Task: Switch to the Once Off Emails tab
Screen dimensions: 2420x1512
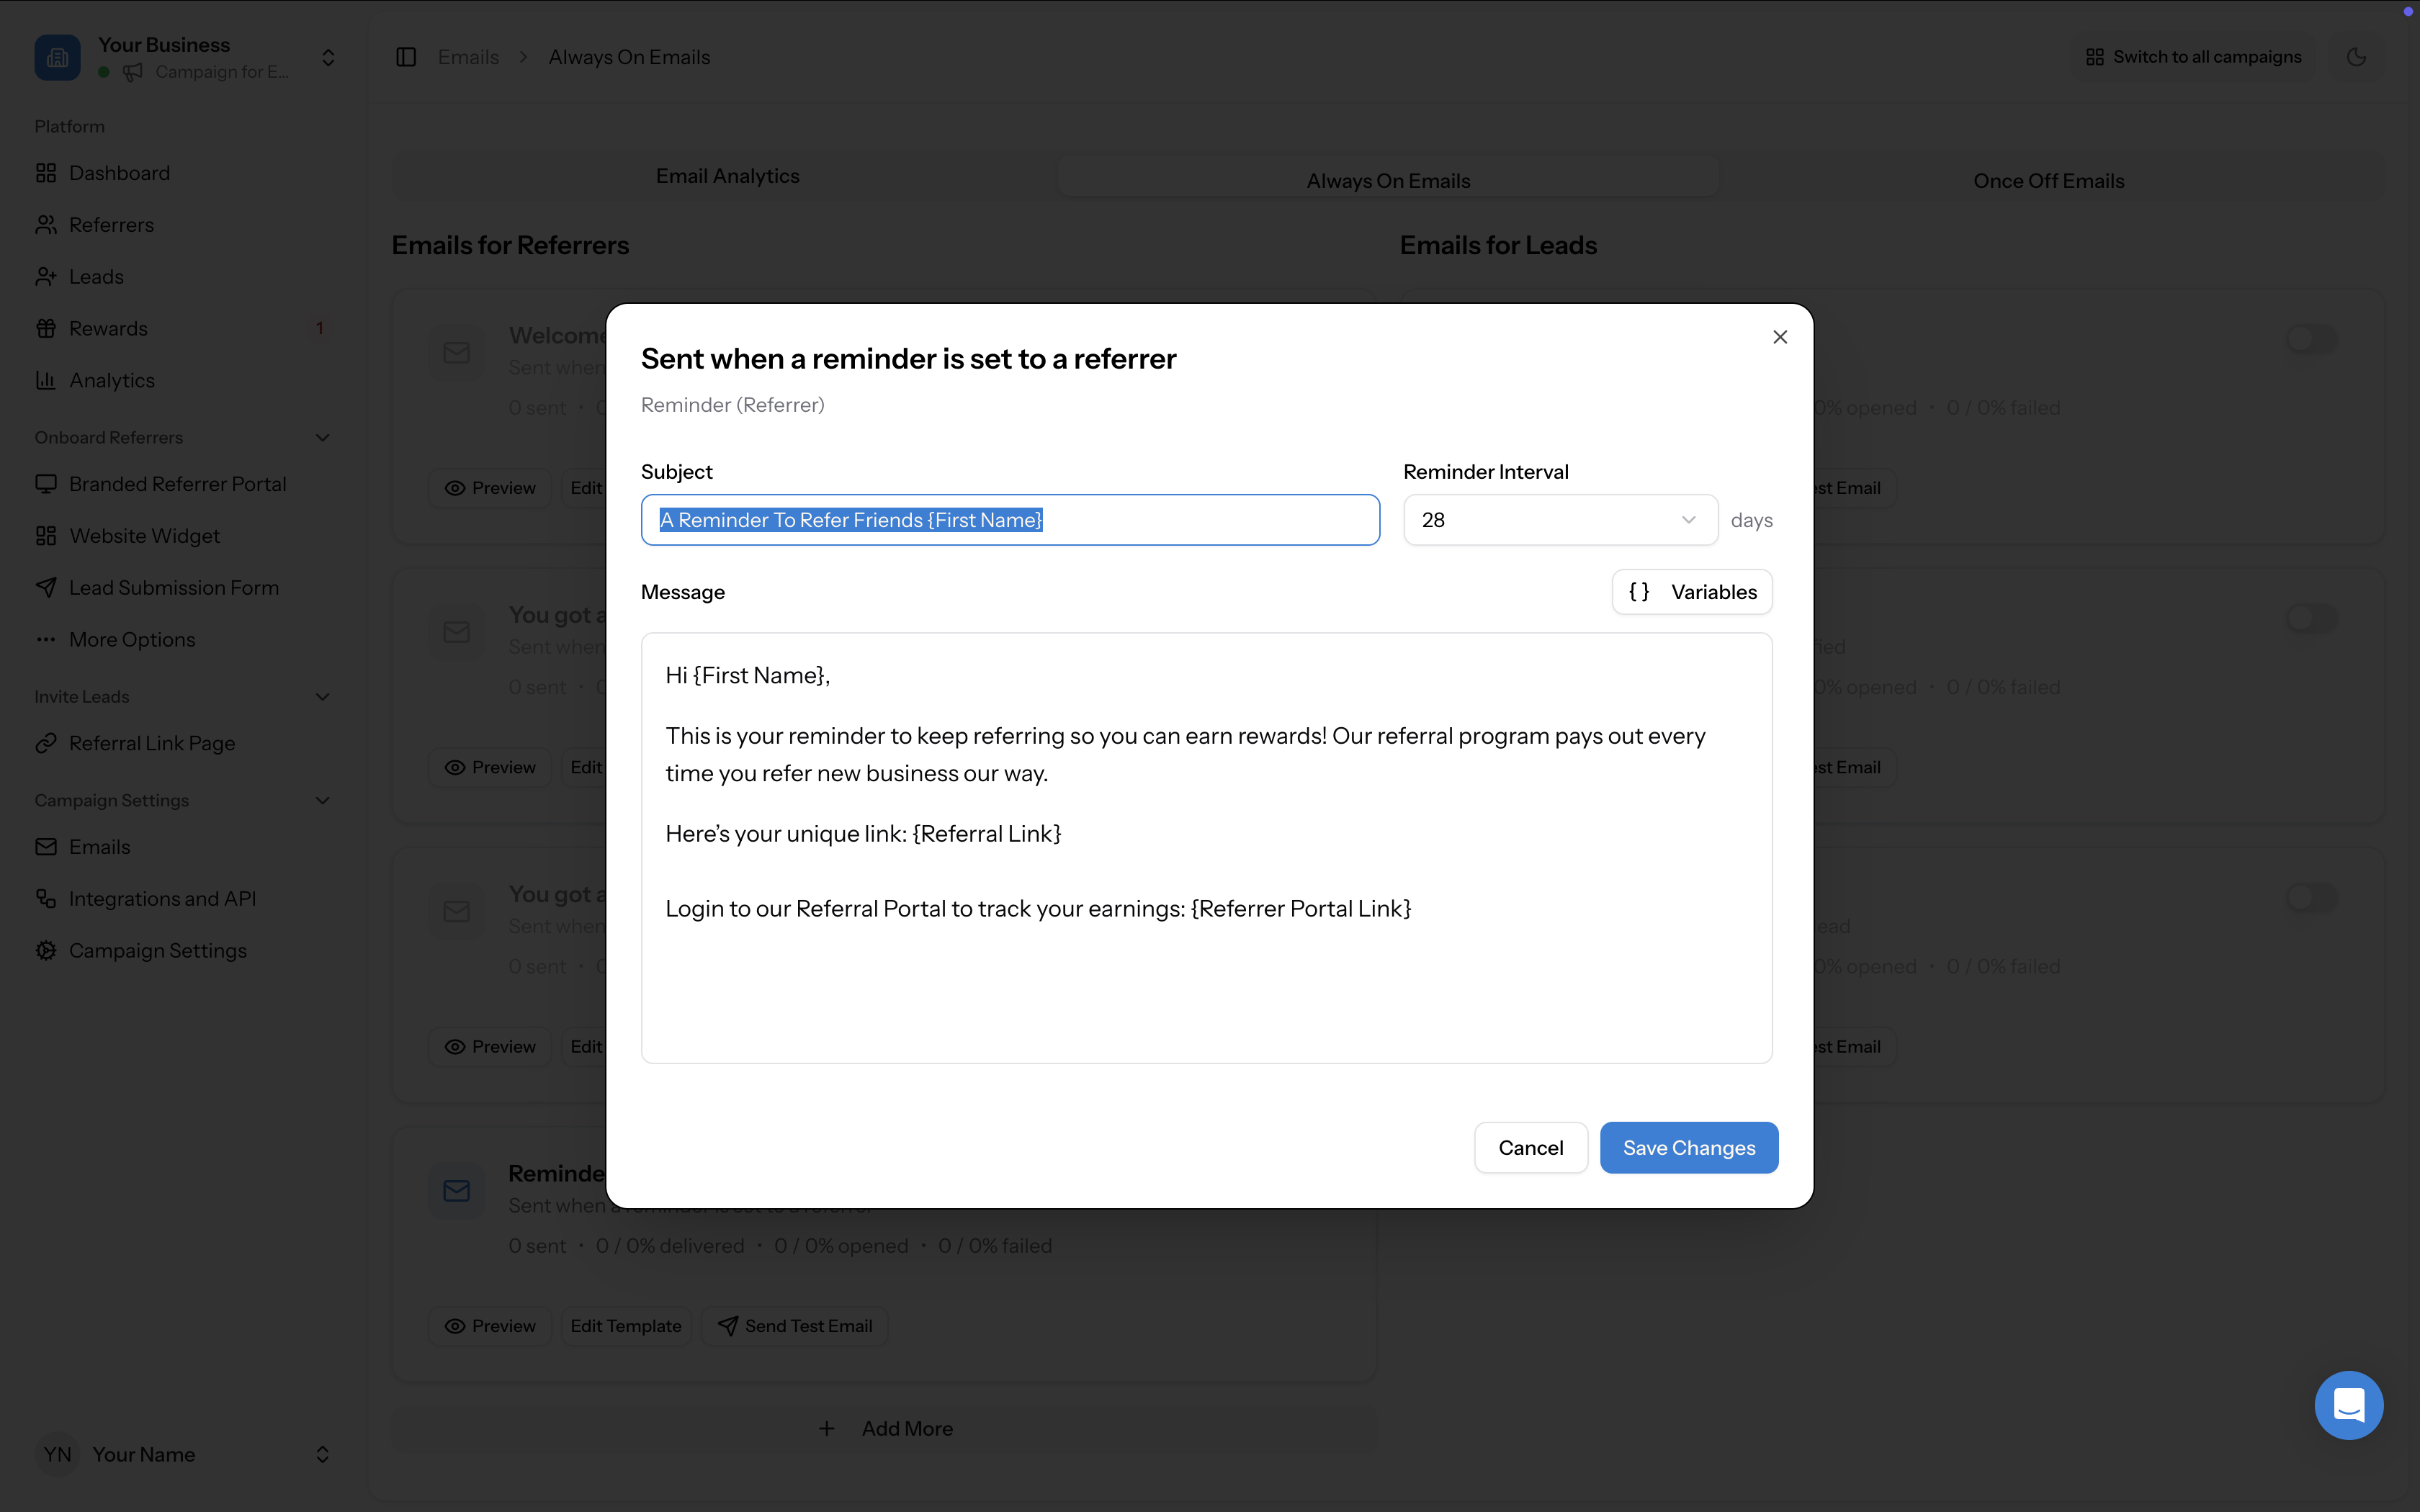Action: click(x=2048, y=180)
